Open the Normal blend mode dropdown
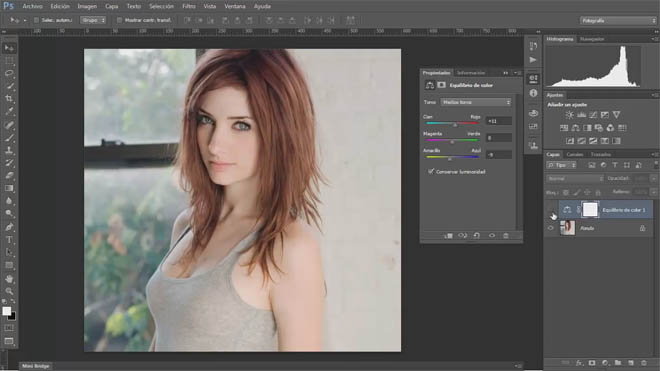The image size is (660, 371). [x=575, y=179]
